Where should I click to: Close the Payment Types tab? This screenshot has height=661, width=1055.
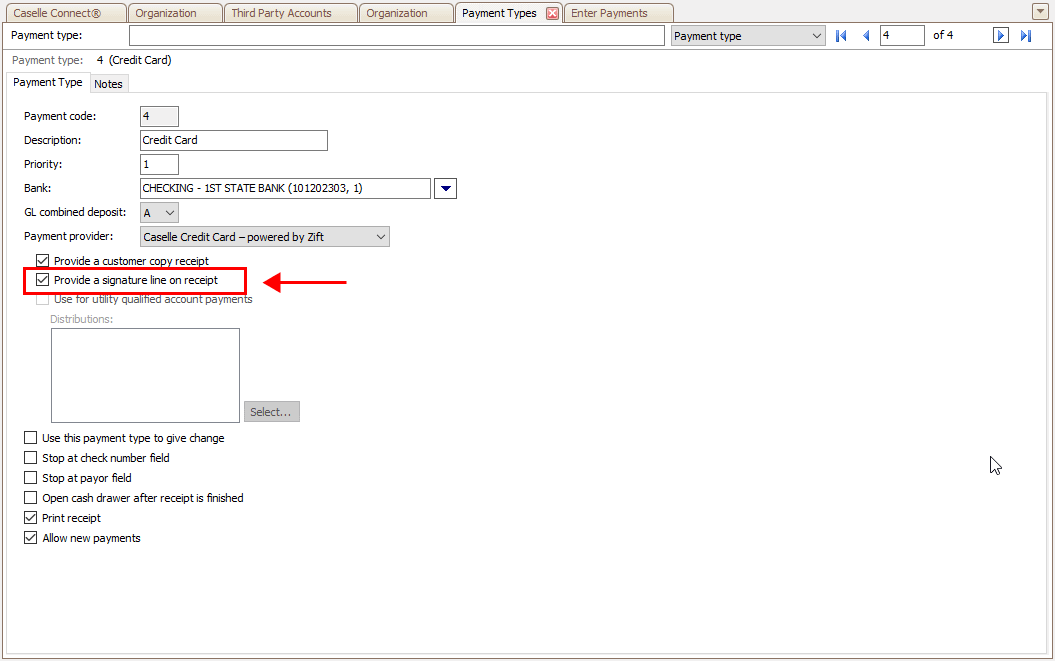pyautogui.click(x=552, y=13)
